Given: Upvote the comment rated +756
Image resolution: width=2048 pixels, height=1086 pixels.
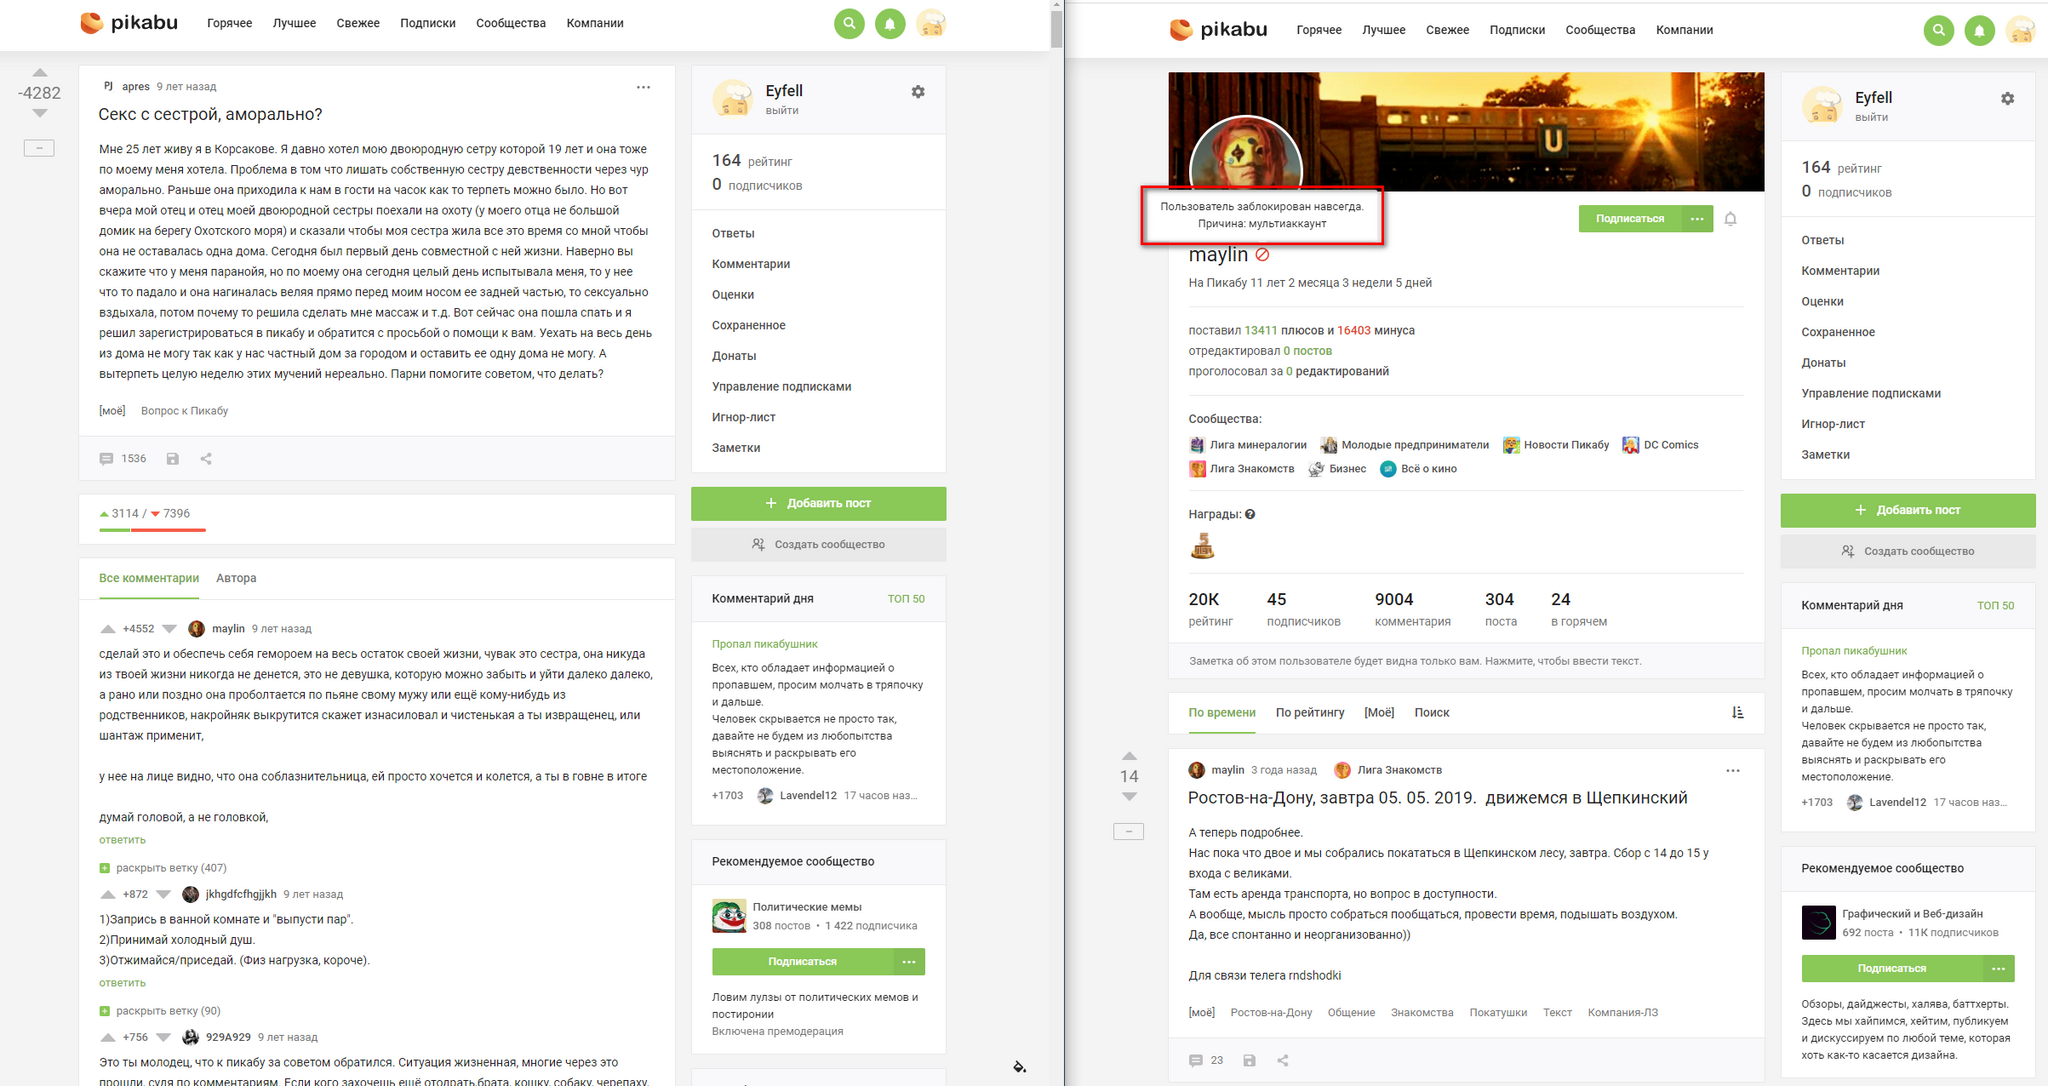Looking at the screenshot, I should click(108, 1037).
